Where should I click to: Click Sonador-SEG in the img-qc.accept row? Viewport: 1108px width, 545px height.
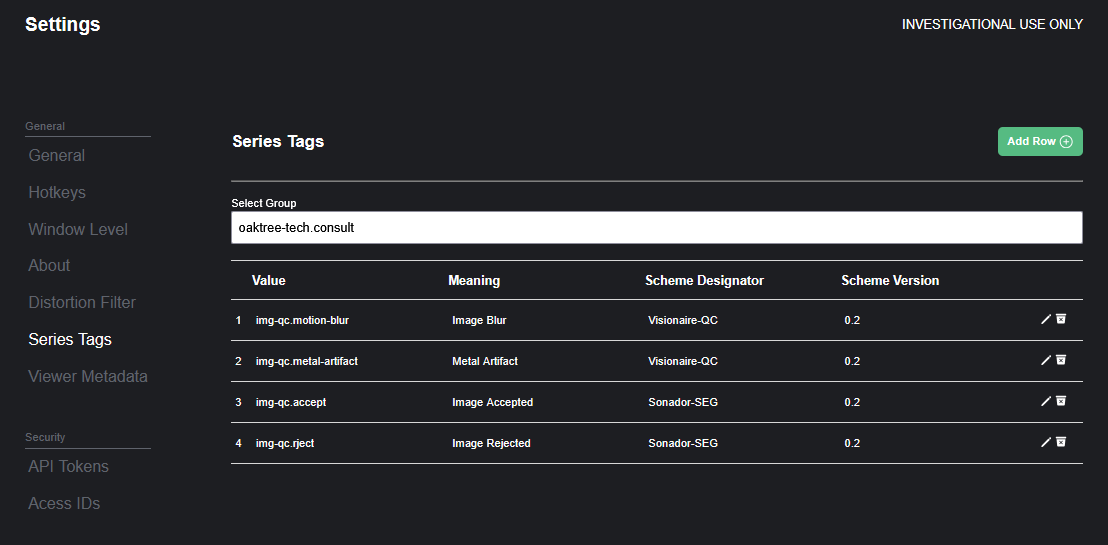point(683,402)
